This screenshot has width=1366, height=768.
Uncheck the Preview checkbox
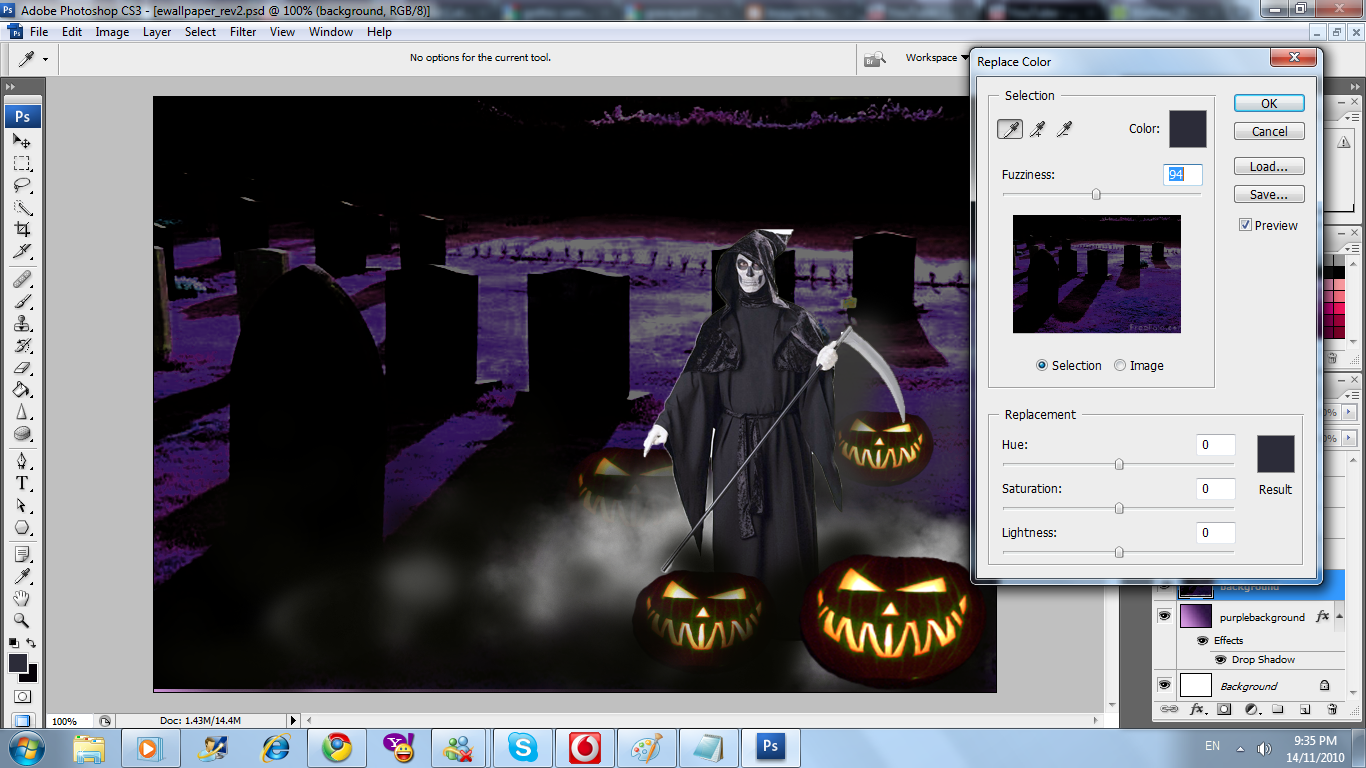point(1245,225)
